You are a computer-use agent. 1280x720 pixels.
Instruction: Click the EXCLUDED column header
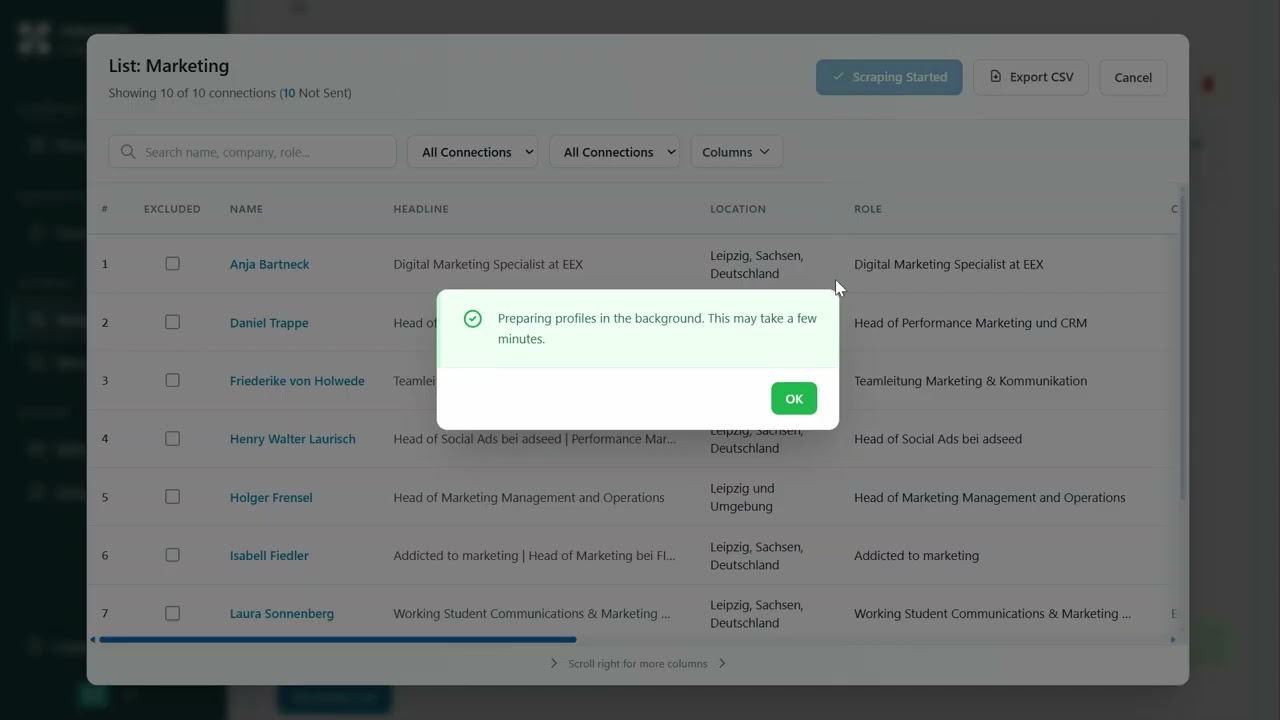(172, 209)
